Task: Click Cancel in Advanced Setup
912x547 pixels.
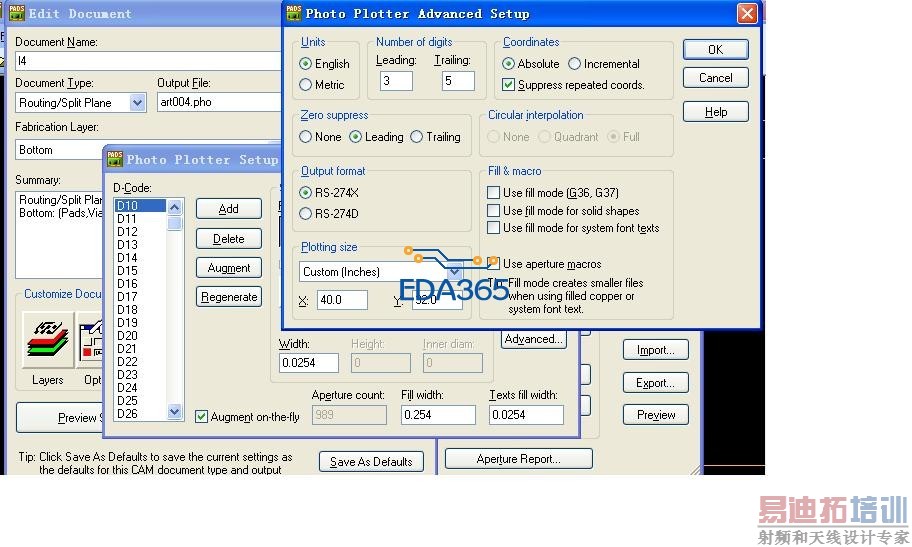Action: (715, 78)
